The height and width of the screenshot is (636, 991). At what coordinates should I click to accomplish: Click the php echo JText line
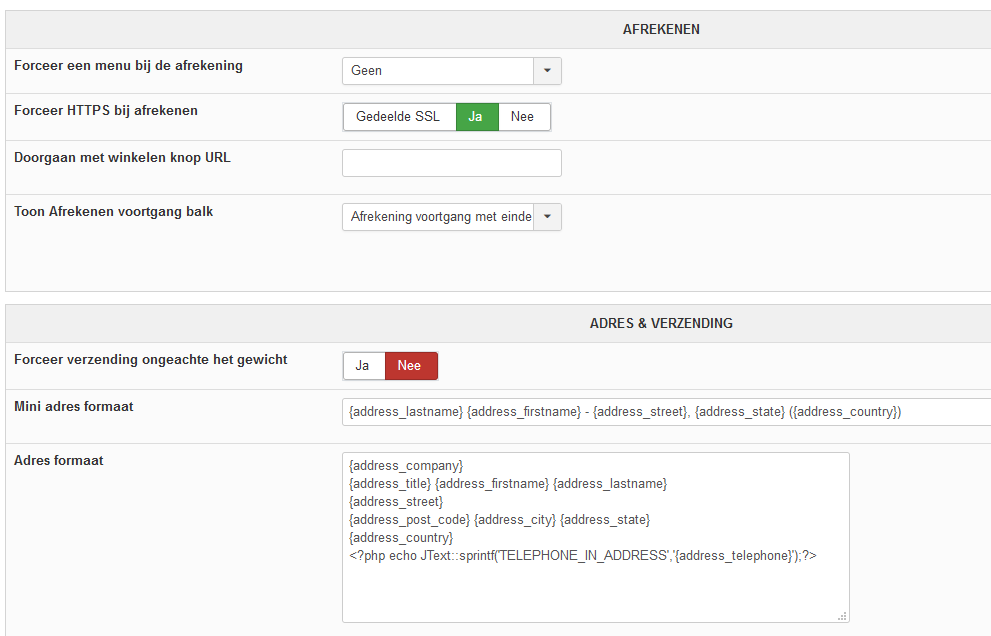click(583, 556)
